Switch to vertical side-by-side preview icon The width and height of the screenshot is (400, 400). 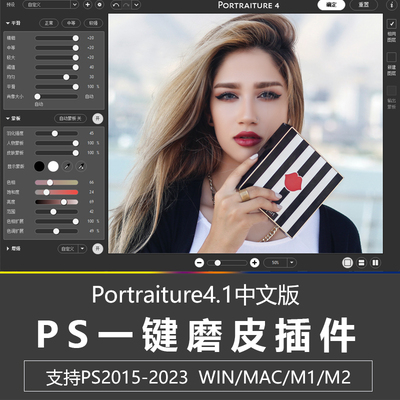click(x=375, y=263)
